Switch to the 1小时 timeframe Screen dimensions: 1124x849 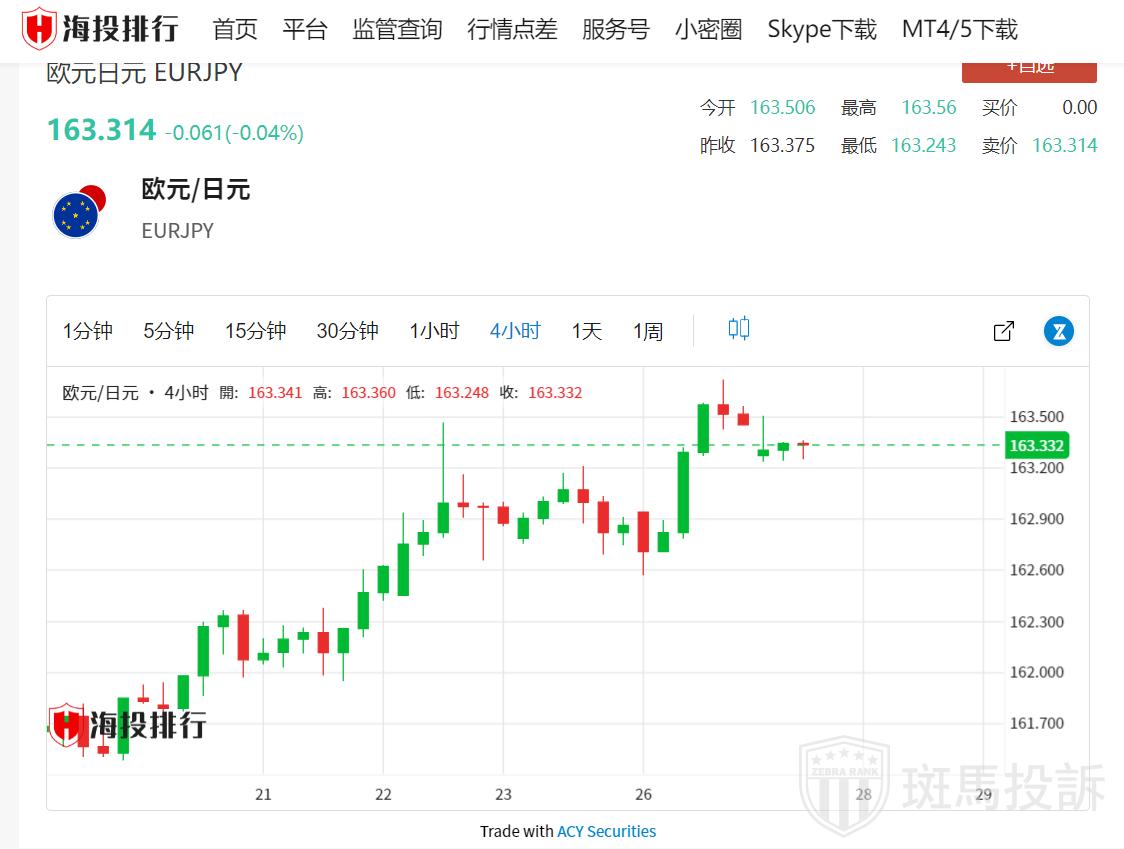[x=434, y=331]
